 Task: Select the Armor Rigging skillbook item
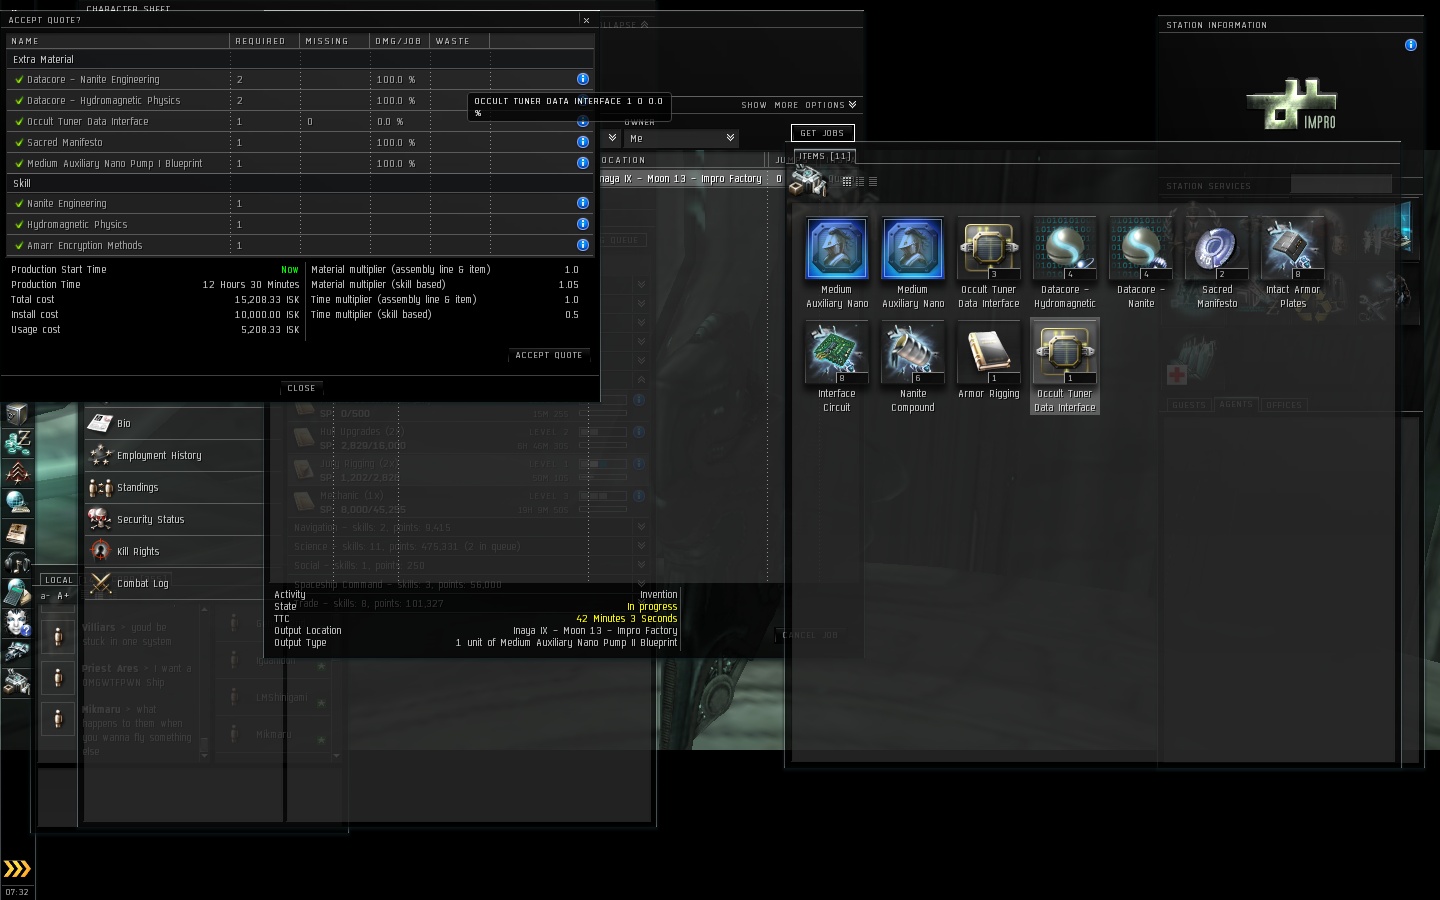point(988,361)
